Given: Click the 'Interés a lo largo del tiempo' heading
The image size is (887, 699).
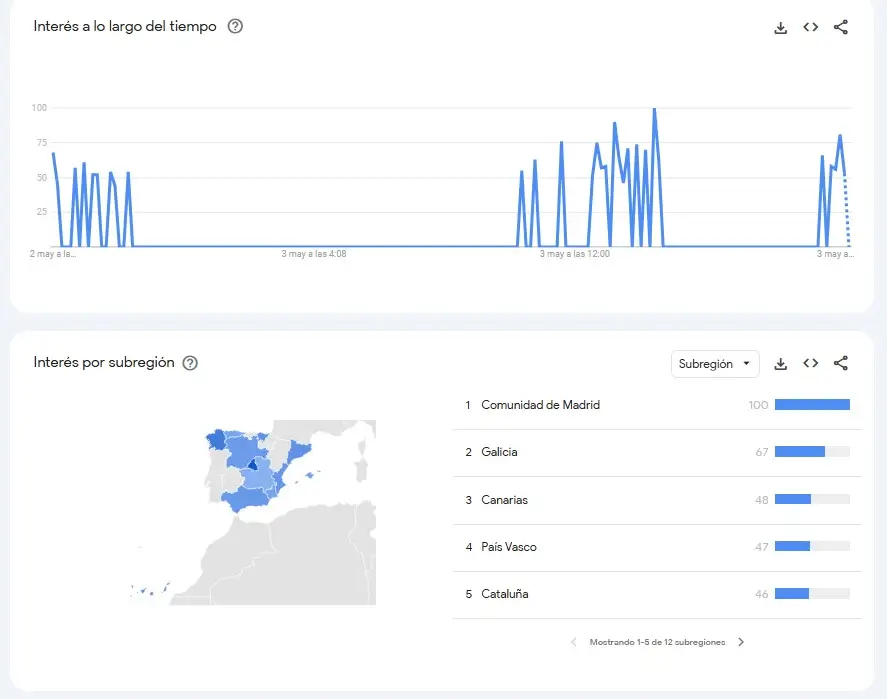Looking at the screenshot, I should point(124,26).
